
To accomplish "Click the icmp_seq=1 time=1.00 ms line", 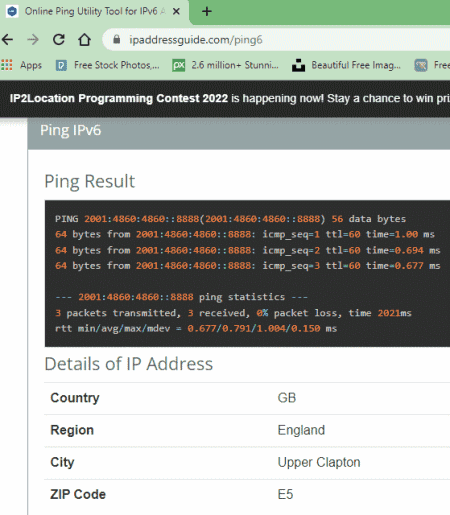I will click(245, 234).
